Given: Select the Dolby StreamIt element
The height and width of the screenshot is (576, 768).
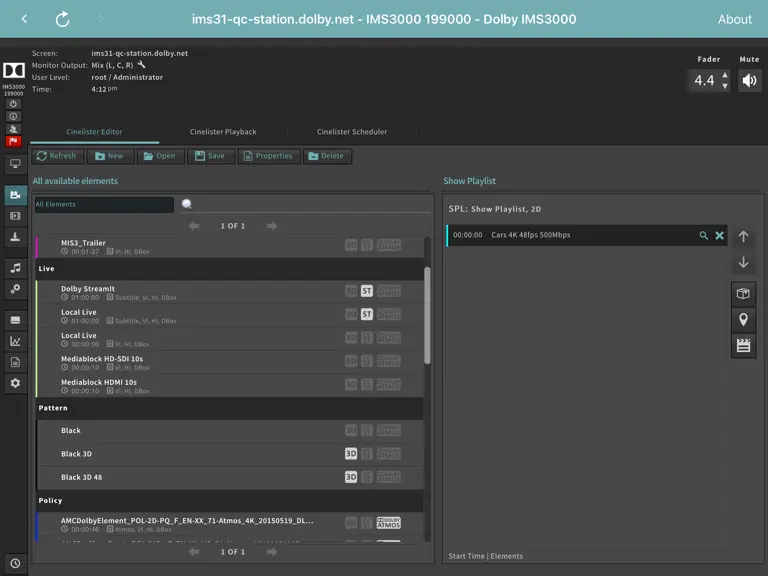Looking at the screenshot, I should point(230,292).
